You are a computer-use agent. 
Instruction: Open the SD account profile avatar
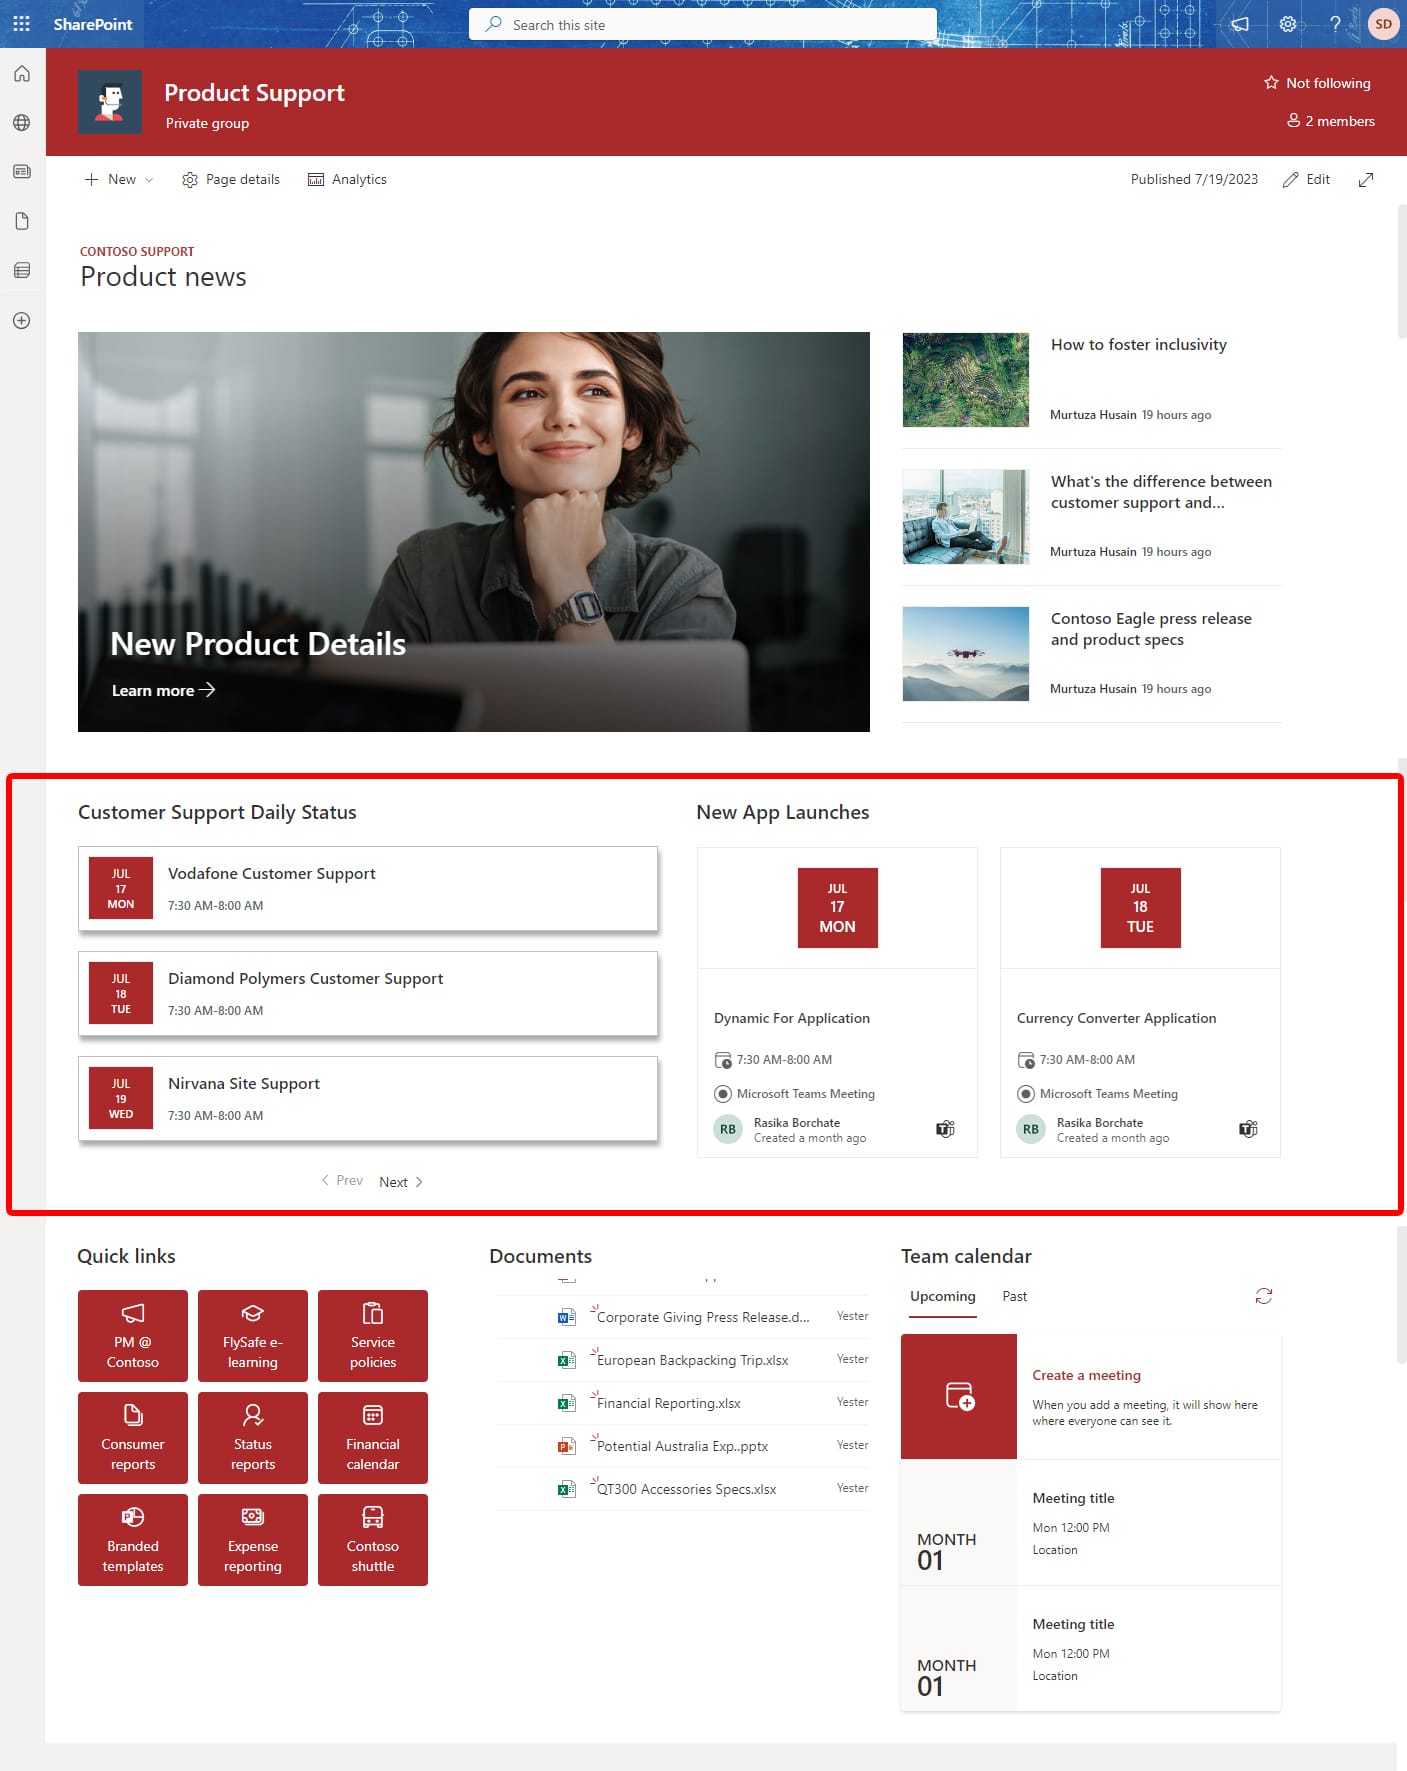[1383, 24]
